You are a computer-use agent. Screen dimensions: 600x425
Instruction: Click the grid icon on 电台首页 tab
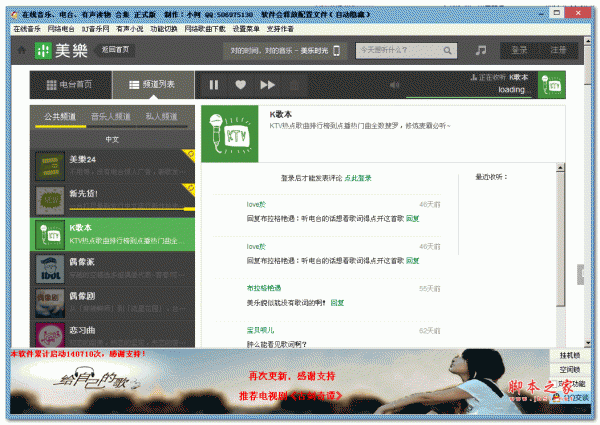pos(51,85)
